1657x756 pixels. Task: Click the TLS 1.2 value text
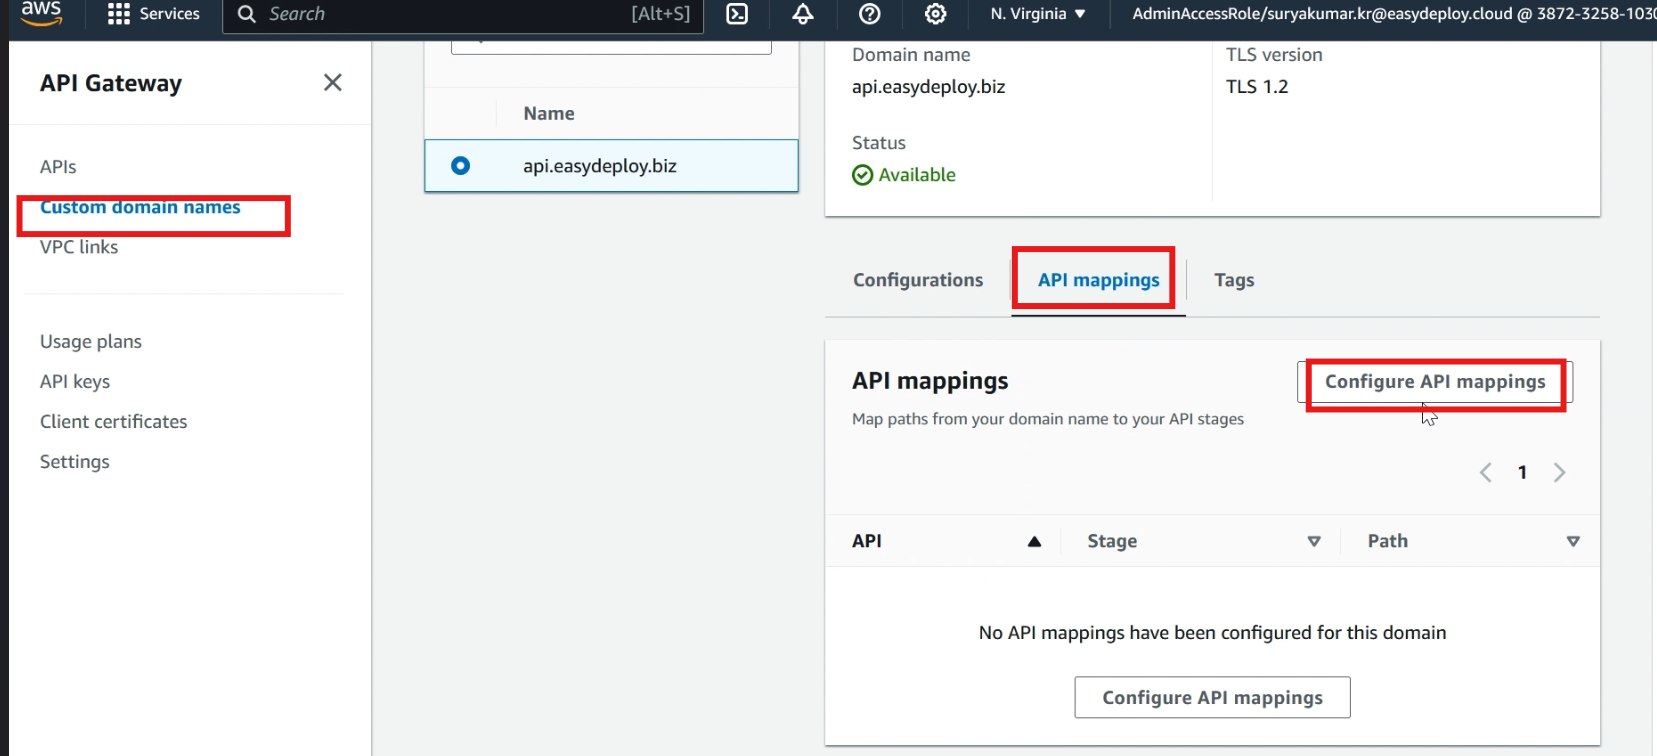[1257, 87]
